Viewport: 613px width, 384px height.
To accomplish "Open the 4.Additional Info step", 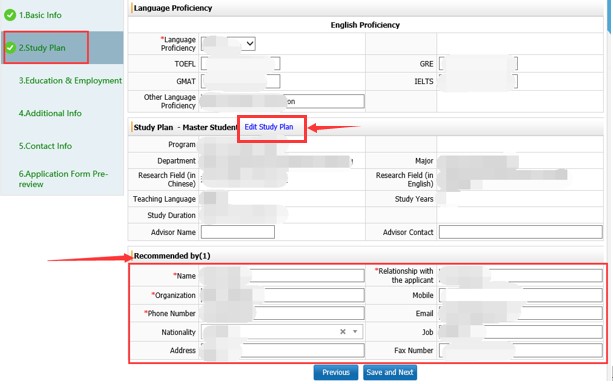I will click(x=50, y=113).
